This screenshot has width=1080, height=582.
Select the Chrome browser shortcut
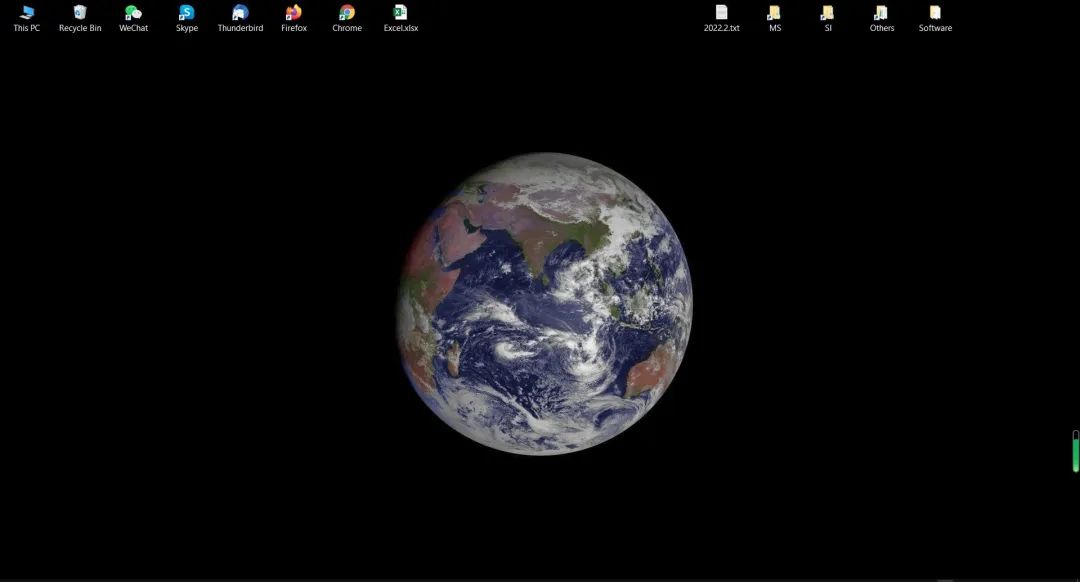coord(347,19)
